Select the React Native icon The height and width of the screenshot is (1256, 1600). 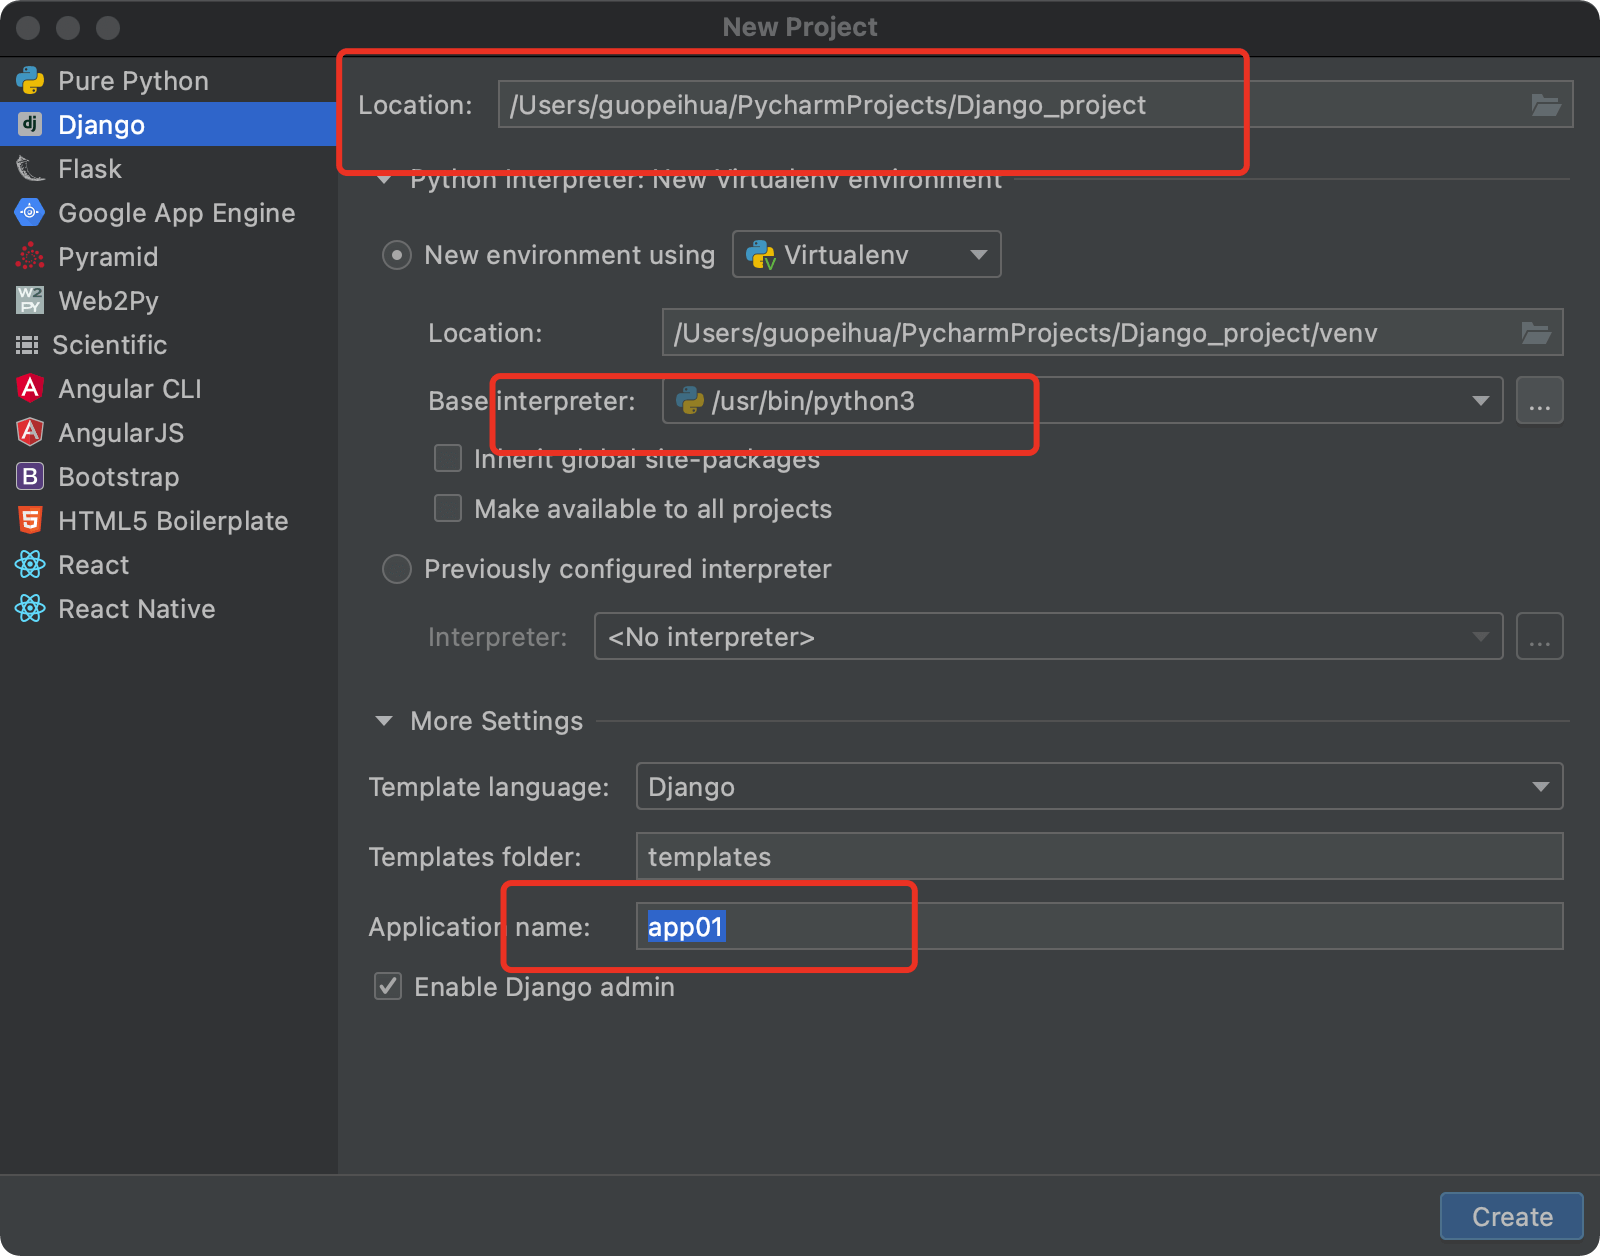pos(30,608)
